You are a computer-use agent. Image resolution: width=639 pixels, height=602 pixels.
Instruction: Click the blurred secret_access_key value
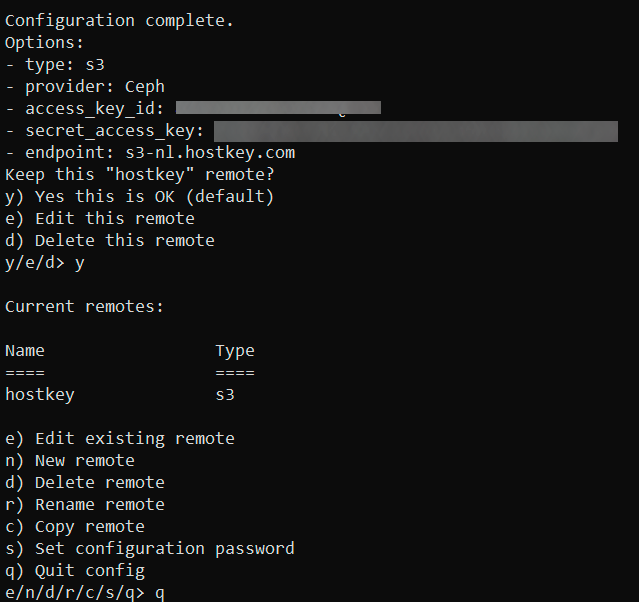[416, 131]
